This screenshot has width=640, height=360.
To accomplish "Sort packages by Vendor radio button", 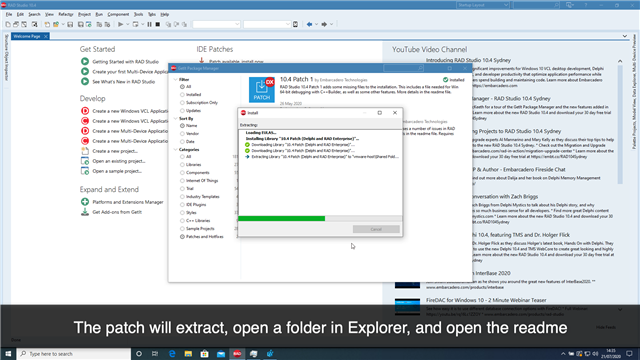I will click(182, 133).
